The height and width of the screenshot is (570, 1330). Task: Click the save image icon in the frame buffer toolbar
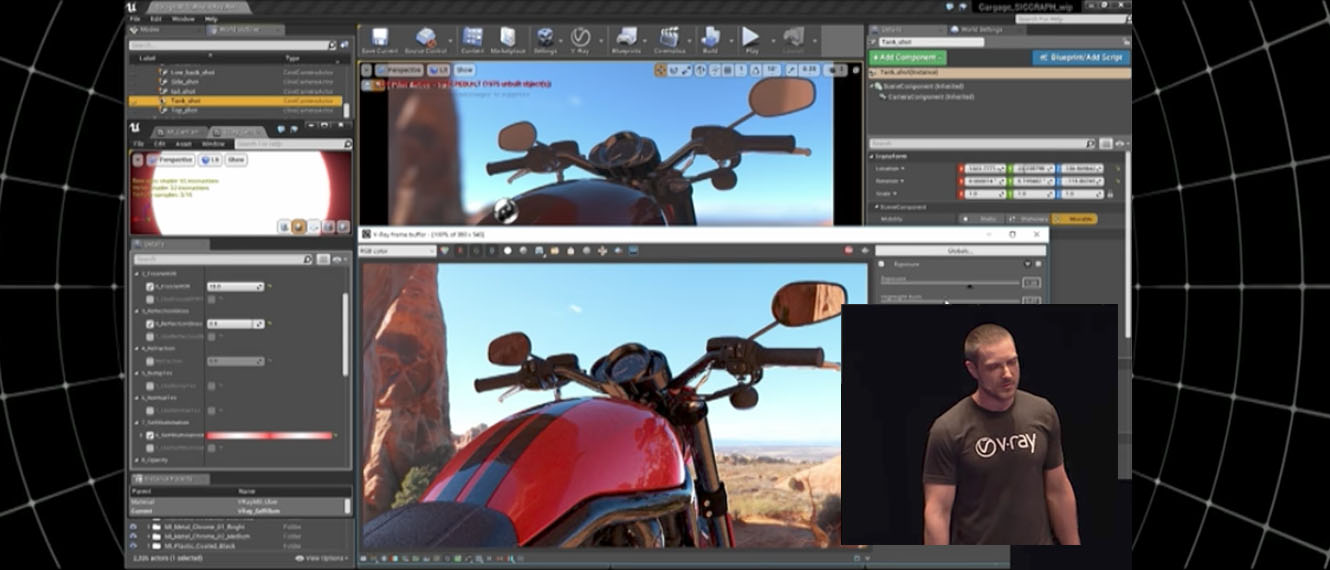pyautogui.click(x=539, y=250)
